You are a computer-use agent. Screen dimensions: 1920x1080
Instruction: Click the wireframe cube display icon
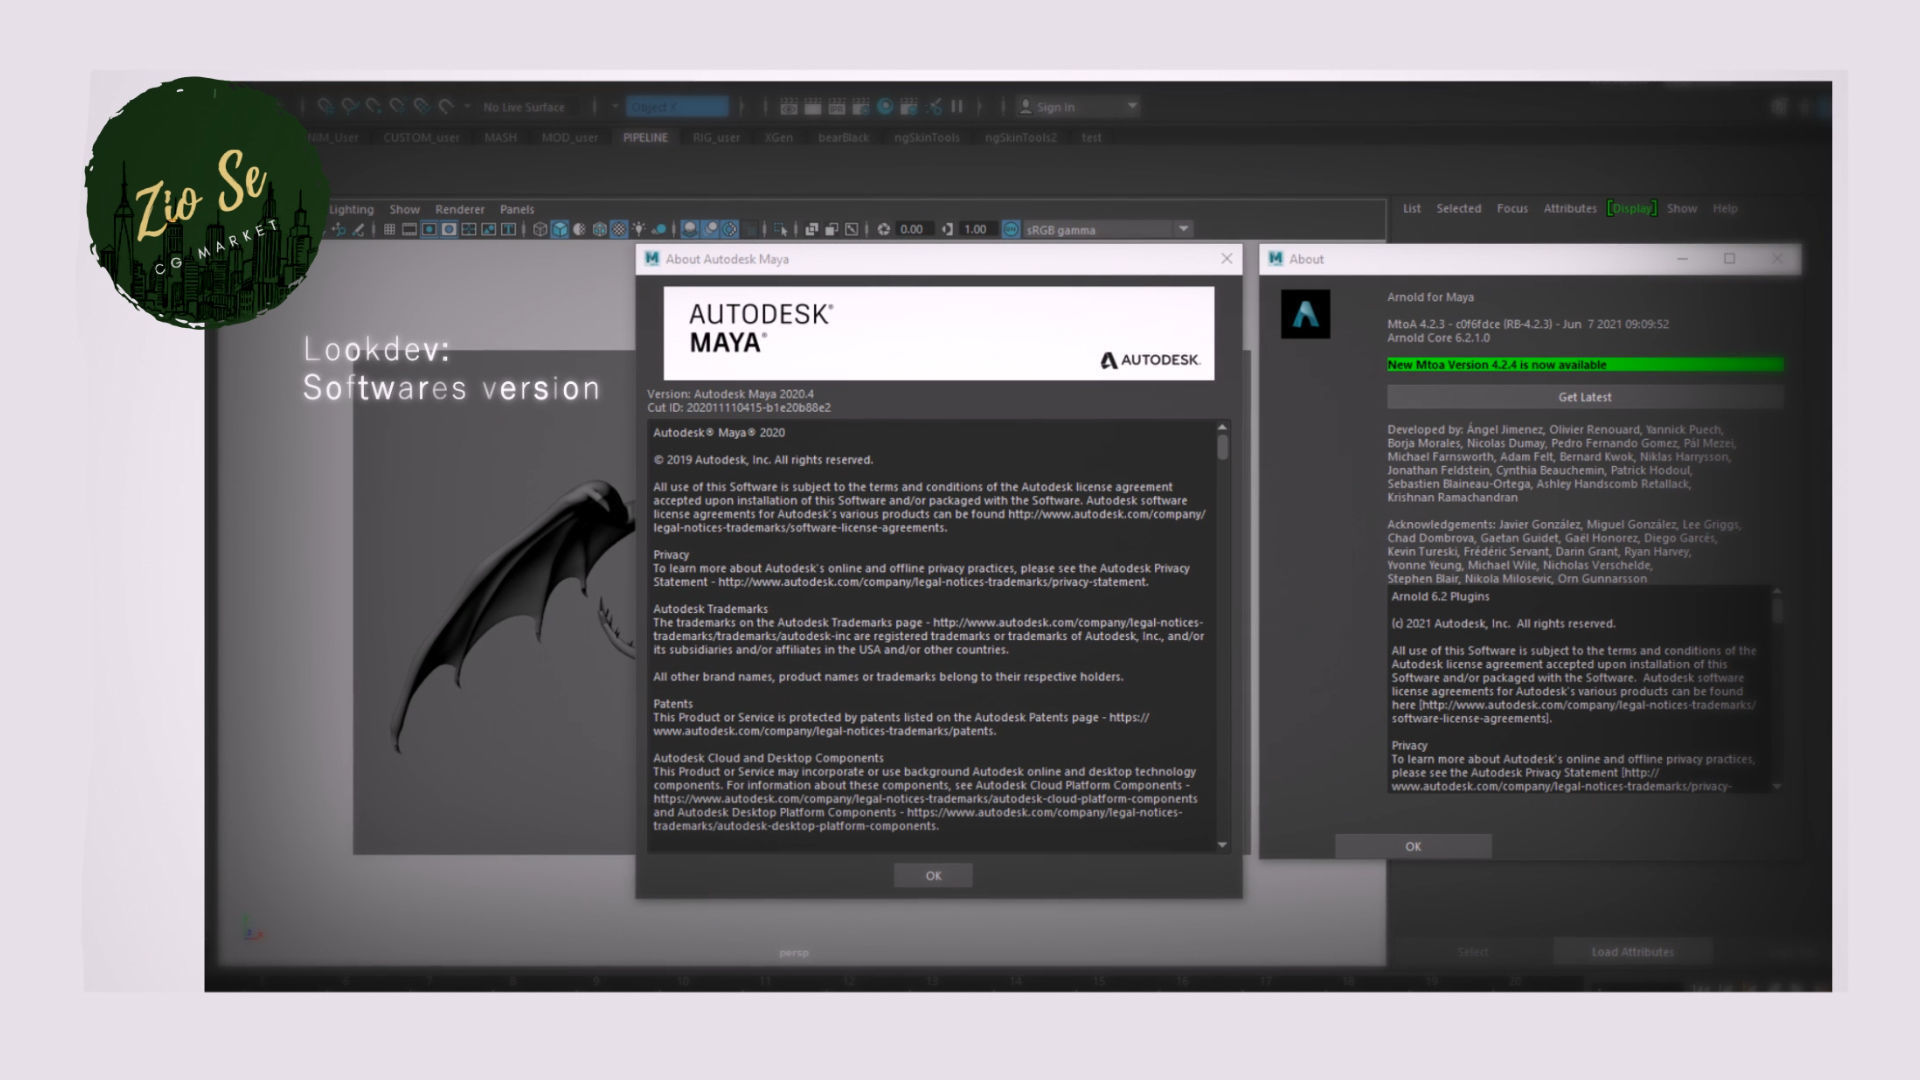click(x=540, y=230)
